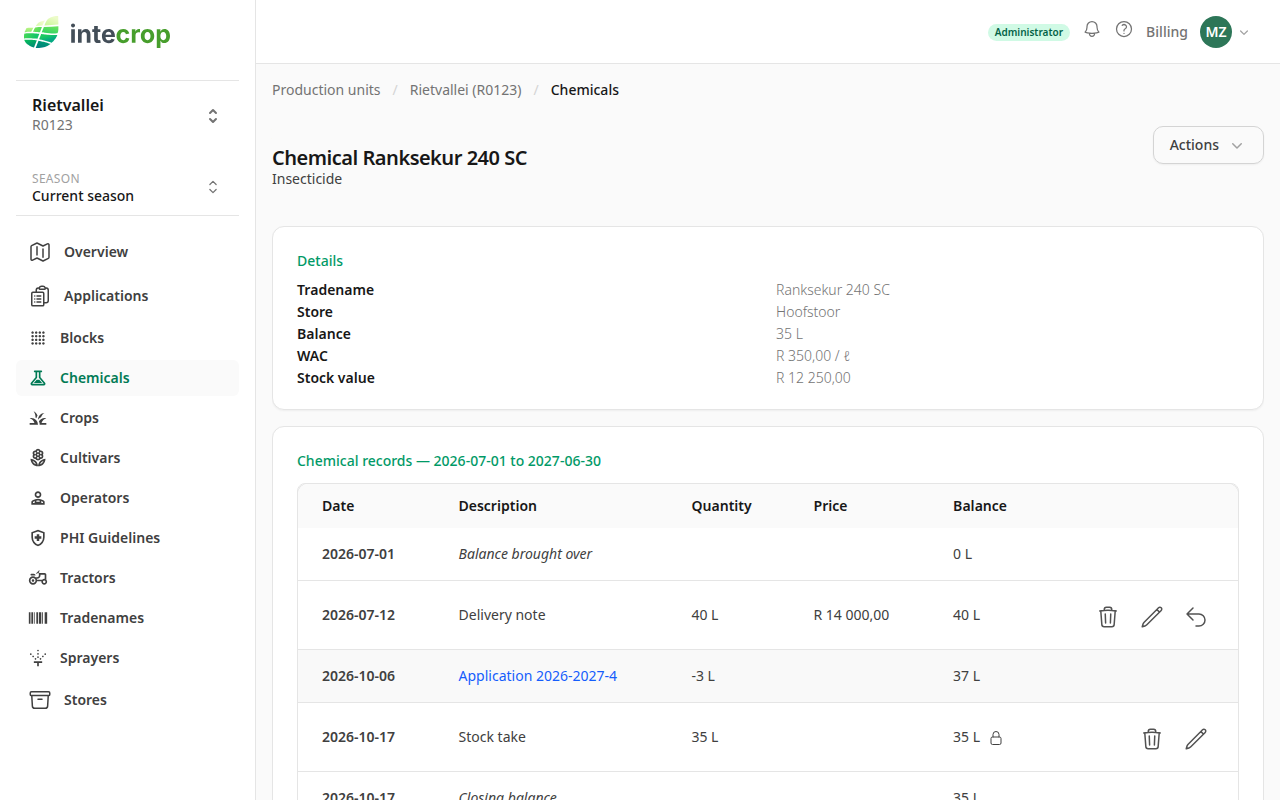The height and width of the screenshot is (800, 1280).
Task: Click the R 12 250,00 stock value
Action: click(x=813, y=378)
